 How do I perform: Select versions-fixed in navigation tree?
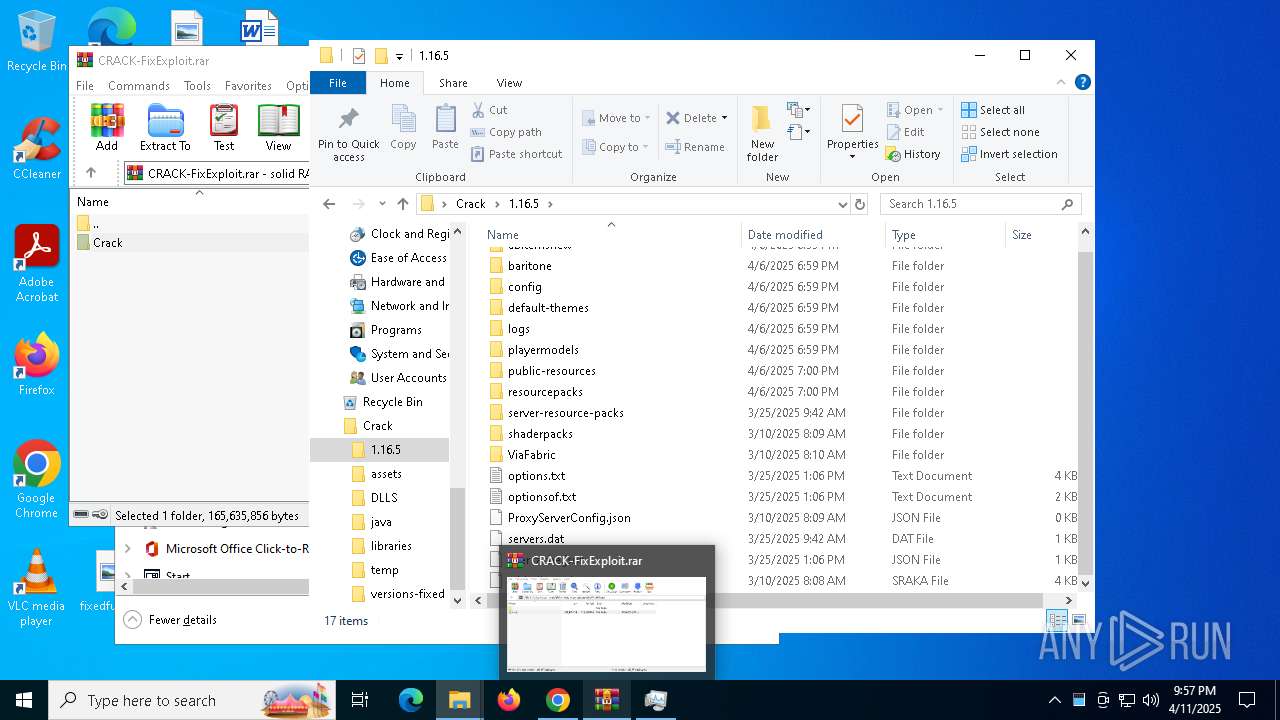point(407,594)
